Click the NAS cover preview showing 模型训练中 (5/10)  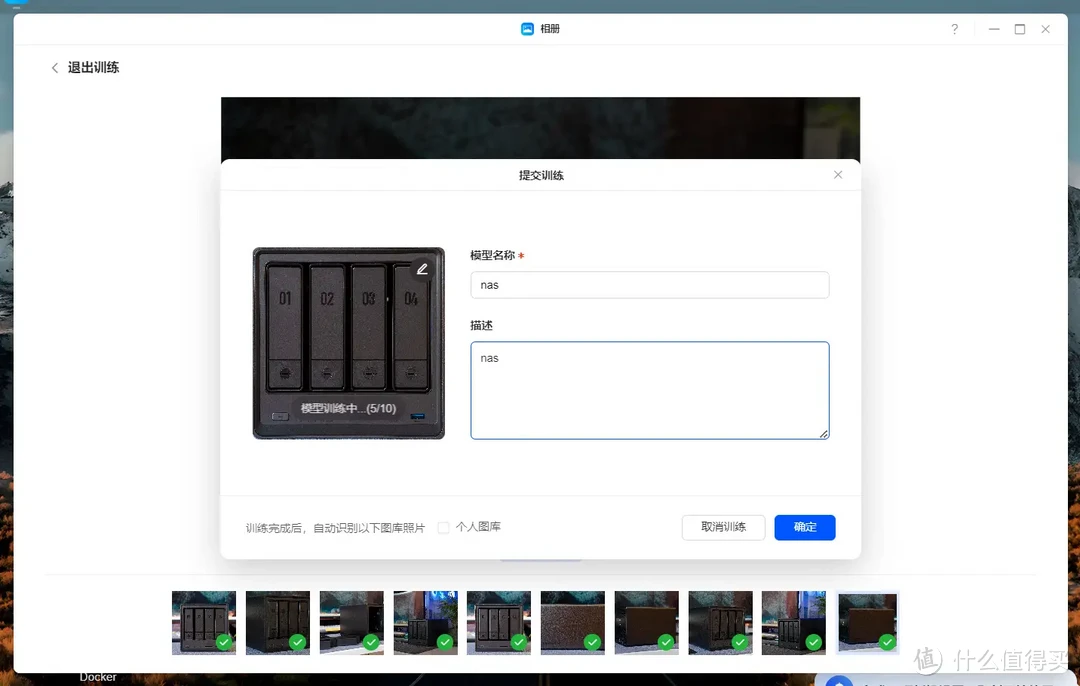(348, 343)
